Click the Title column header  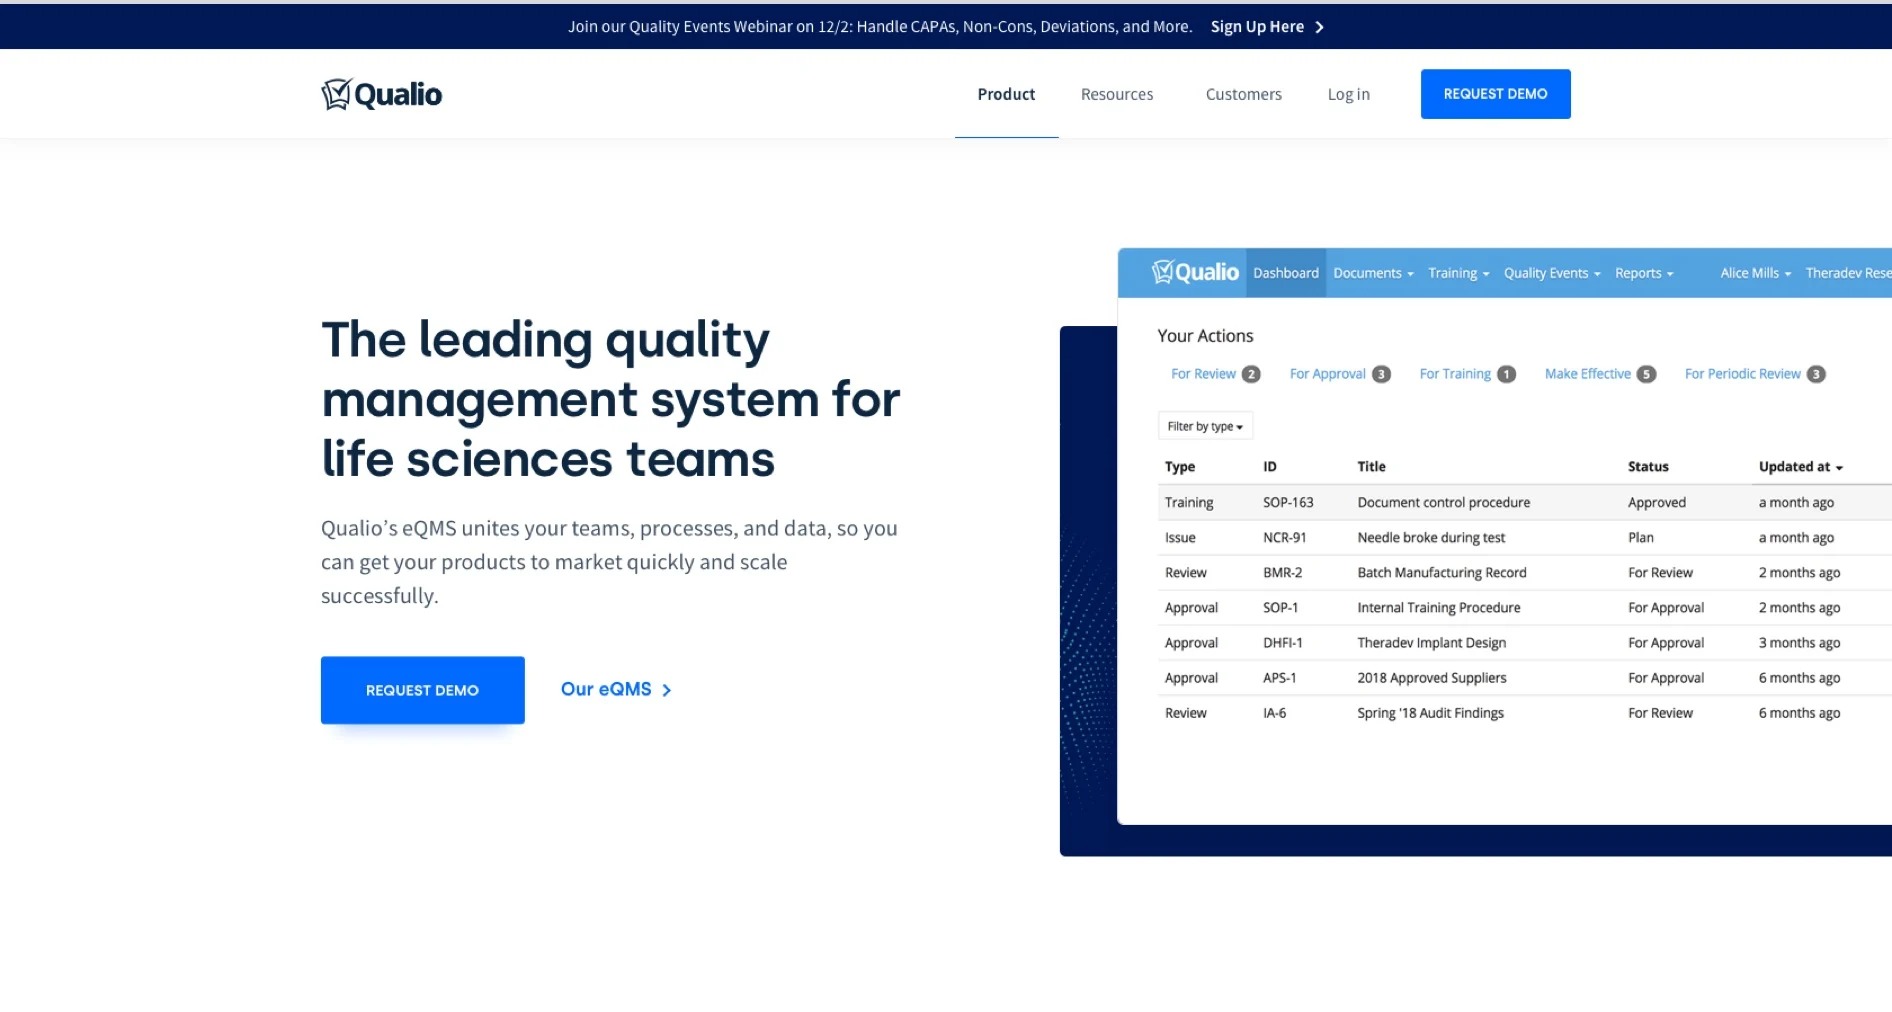pyautogui.click(x=1371, y=467)
